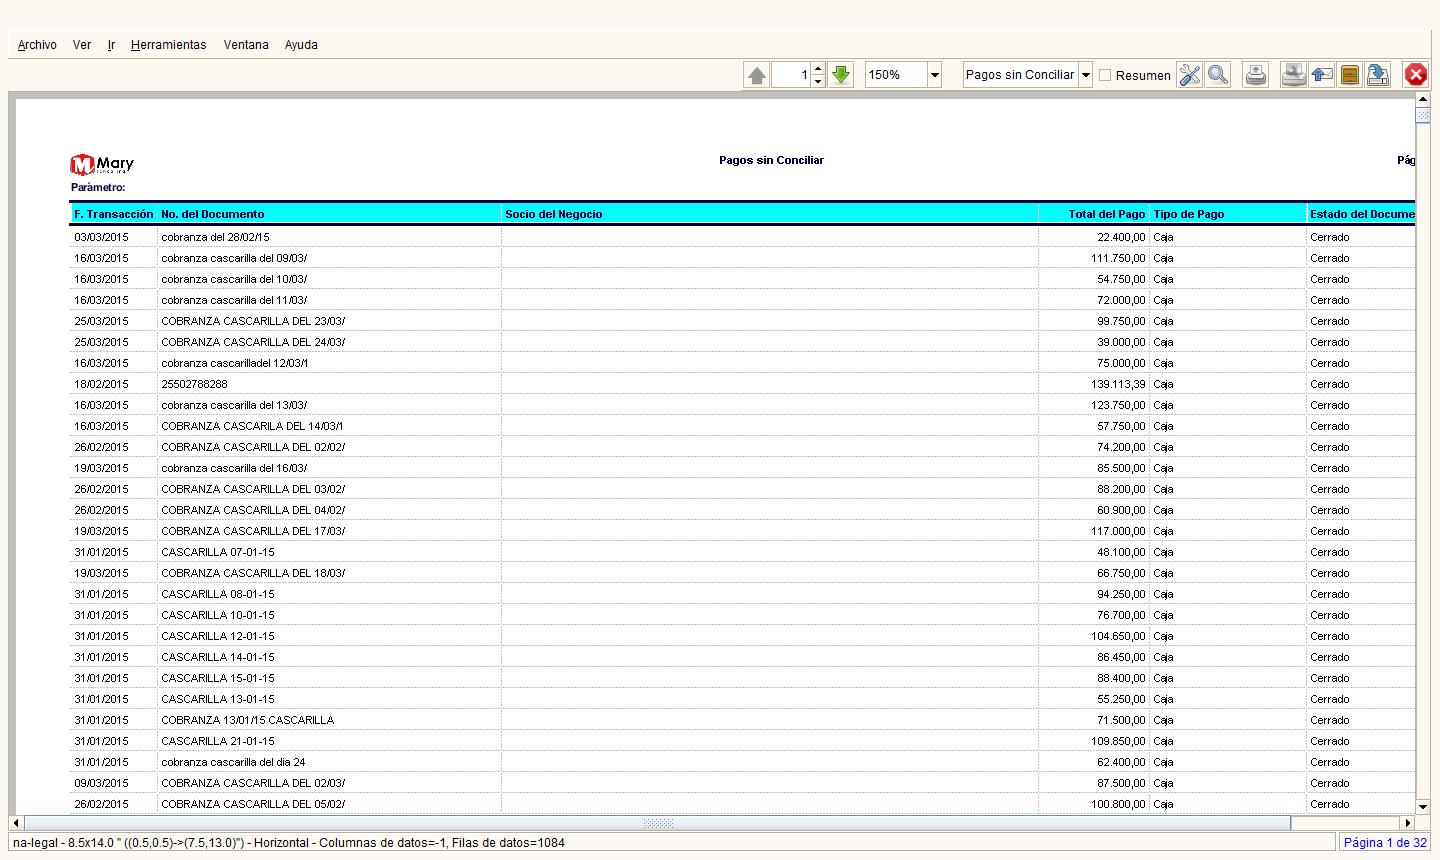This screenshot has height=860, width=1440.
Task: Open the Archivo menu
Action: pyautogui.click(x=37, y=45)
